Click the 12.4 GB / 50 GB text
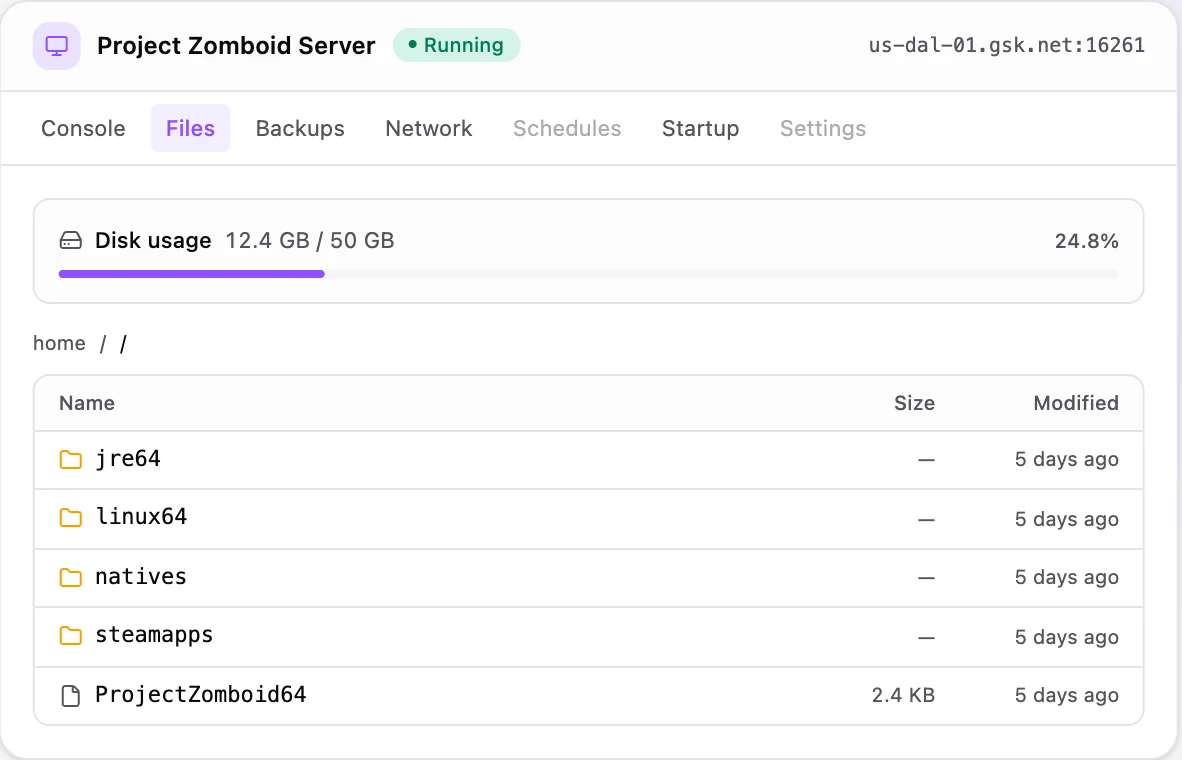 click(x=310, y=241)
